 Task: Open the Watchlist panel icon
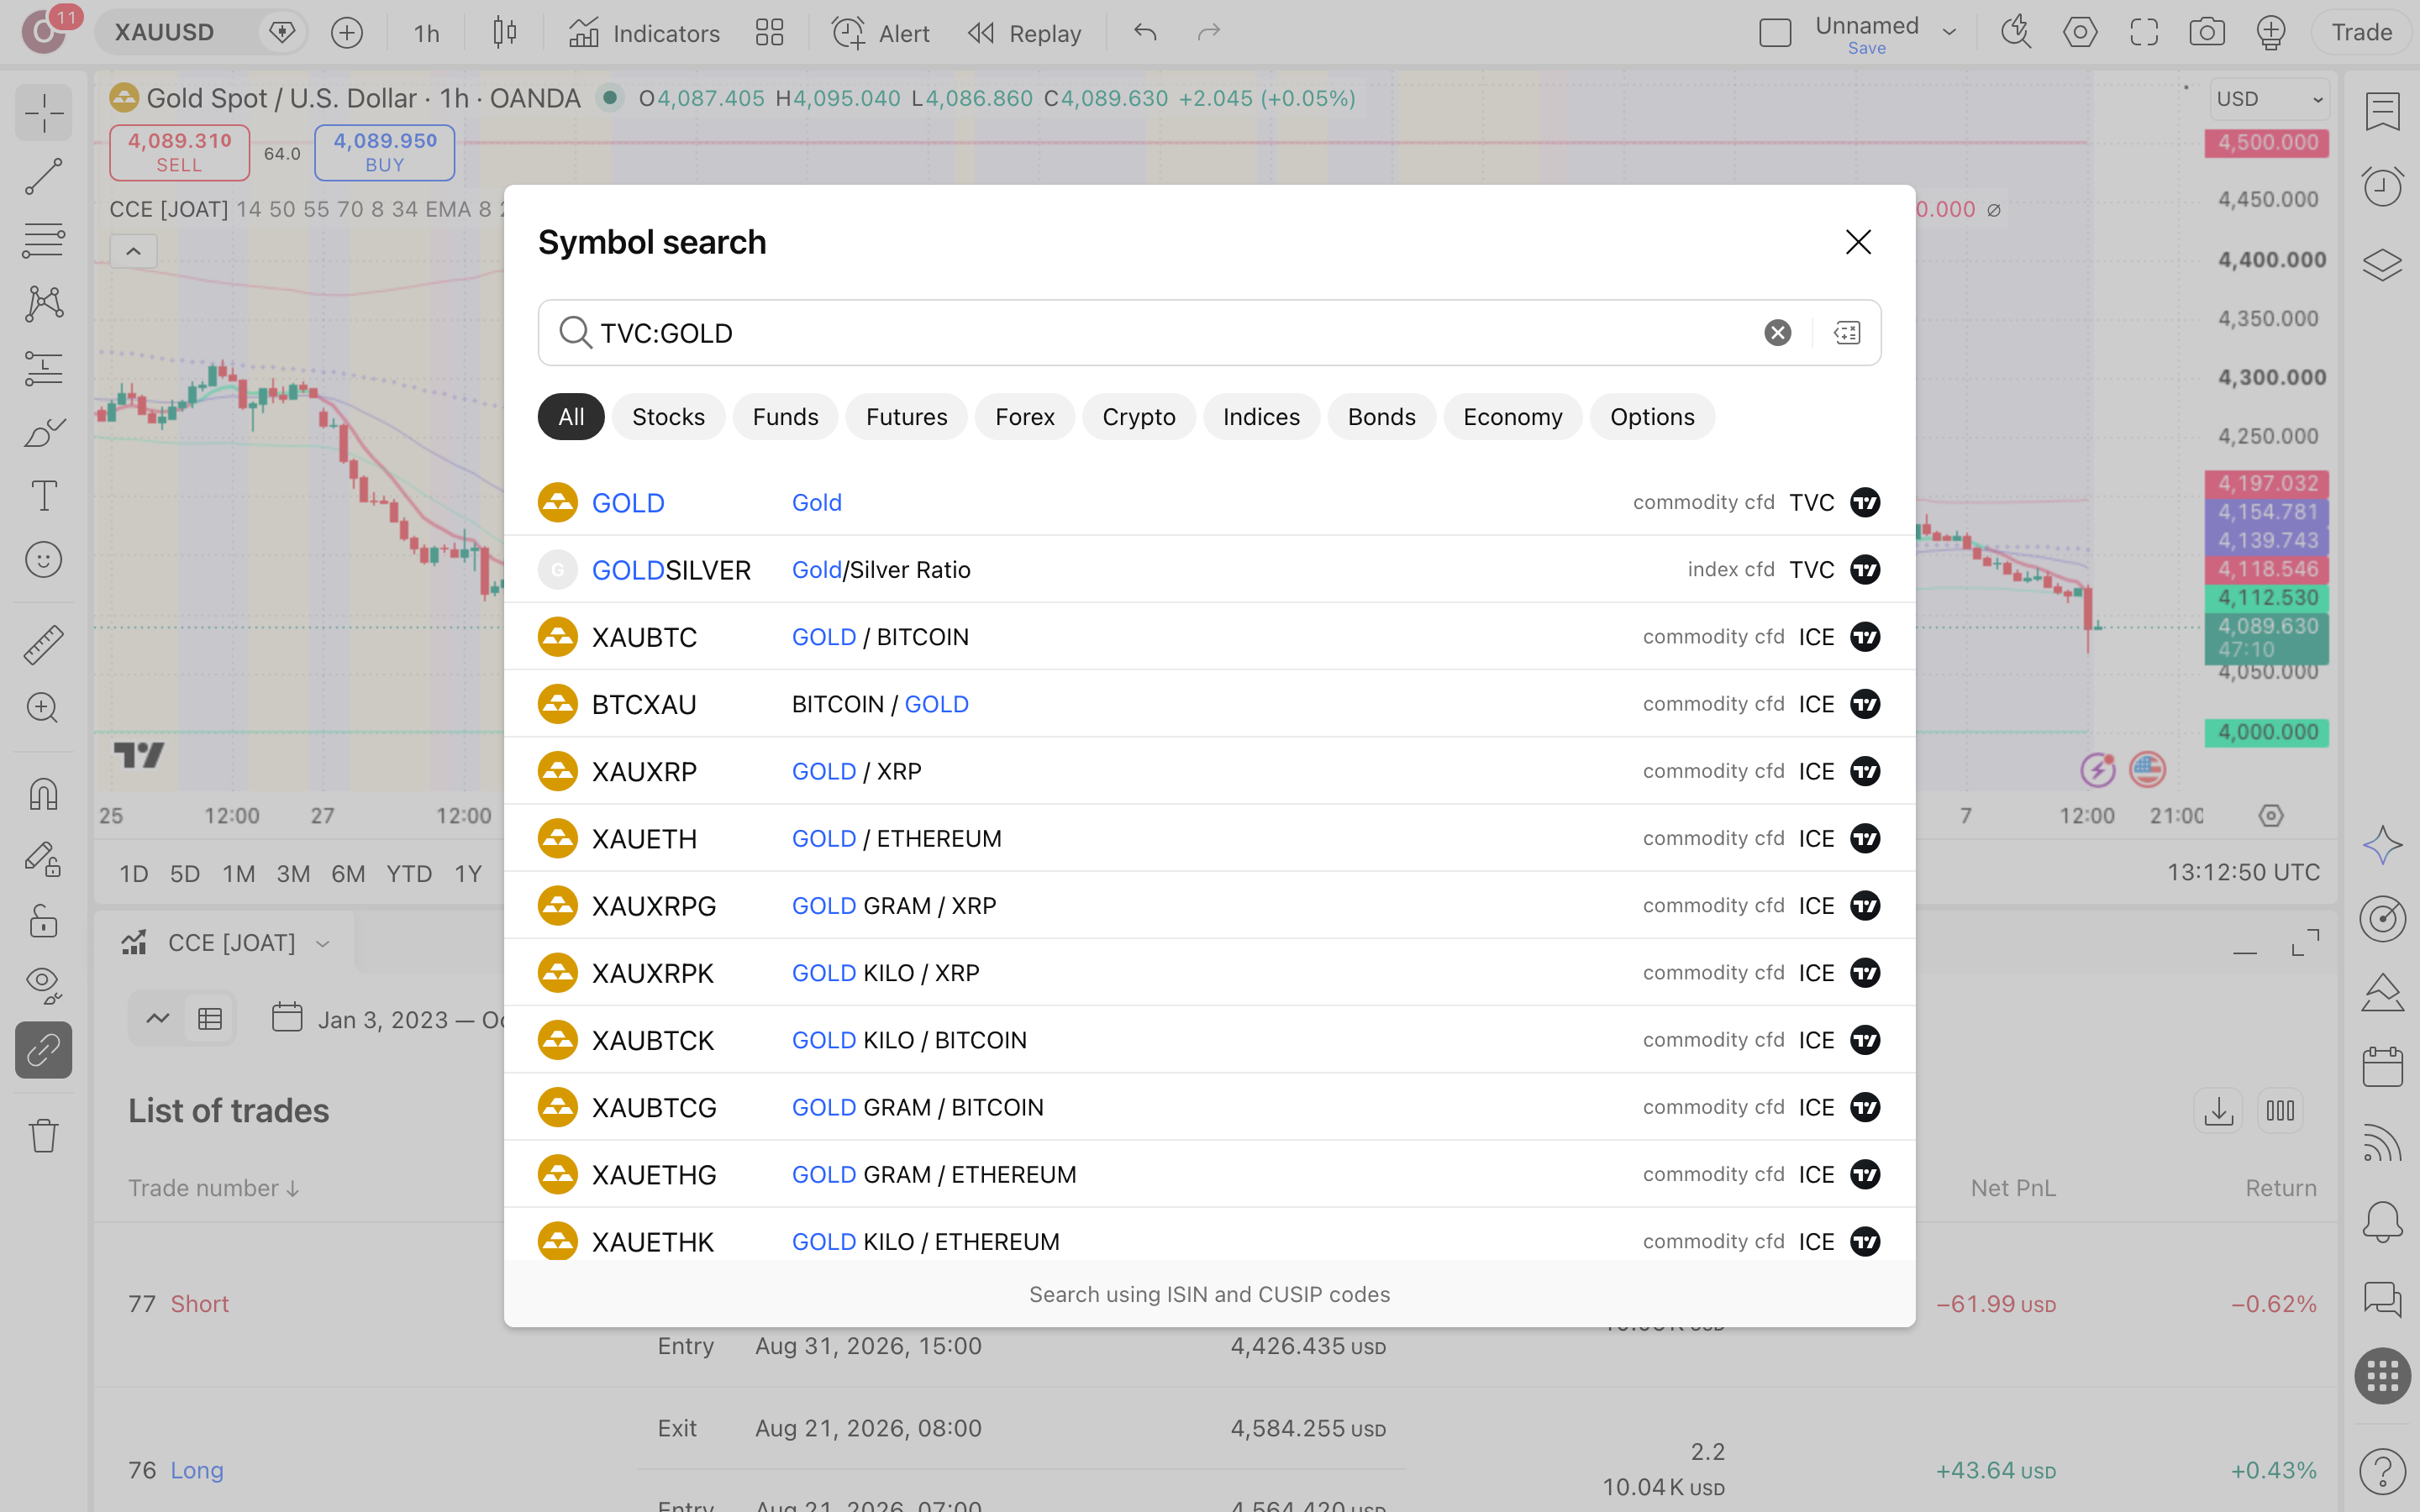pyautogui.click(x=2382, y=111)
